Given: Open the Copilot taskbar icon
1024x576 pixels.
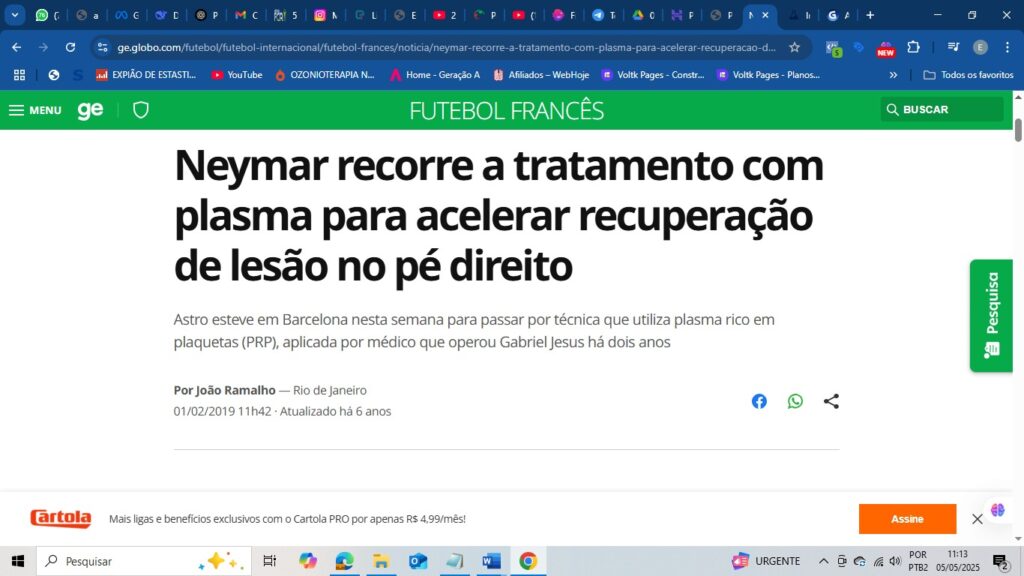Looking at the screenshot, I should click(x=308, y=561).
